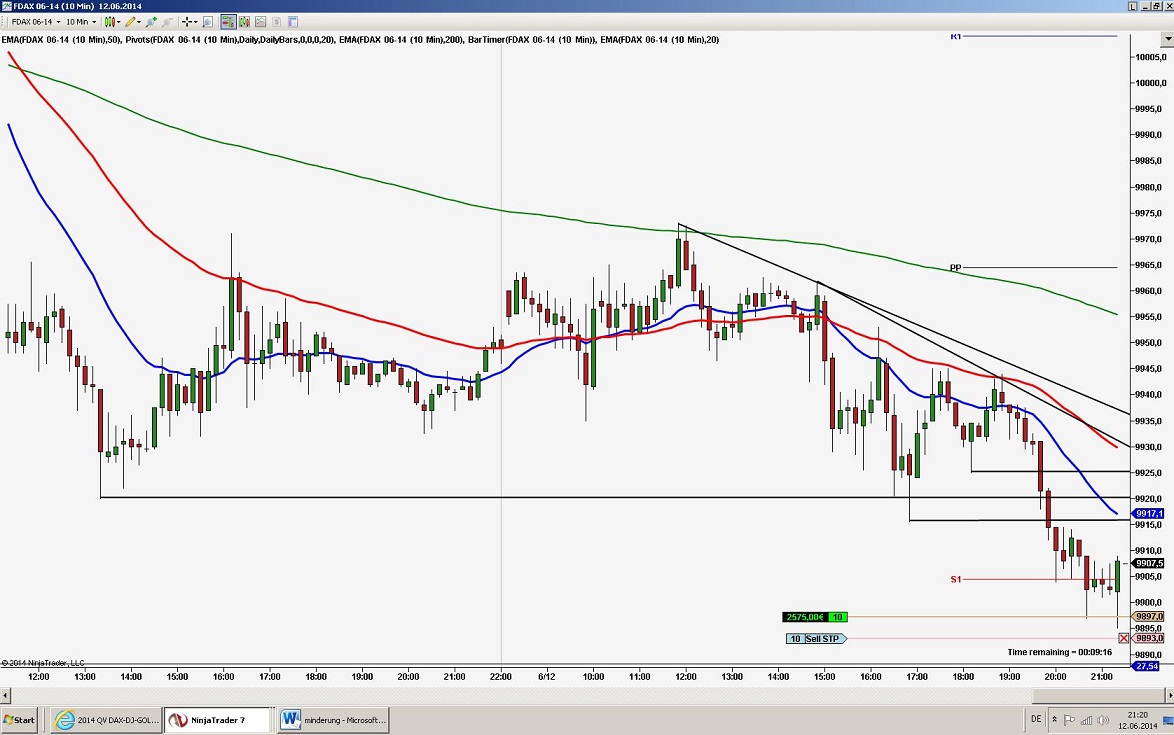Toggle the Chart Trader panel icon
Image resolution: width=1174 pixels, height=735 pixels.
point(229,21)
